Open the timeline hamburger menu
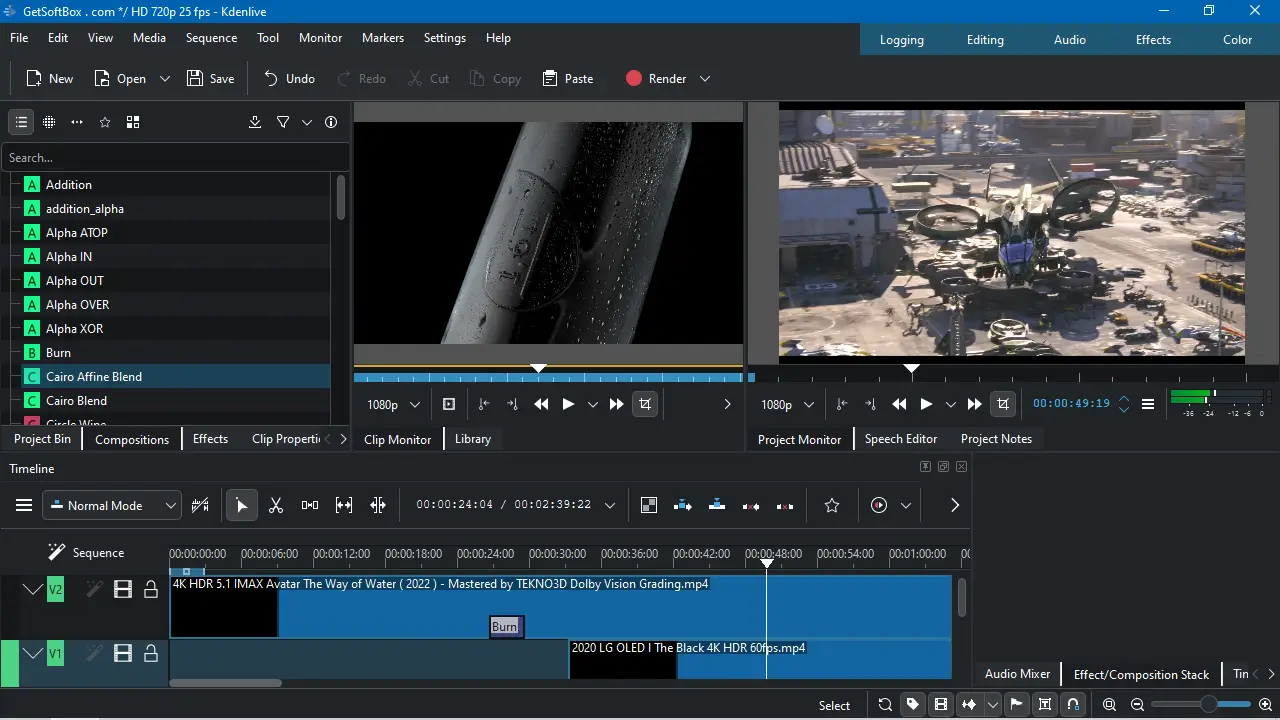This screenshot has width=1280, height=720. [x=24, y=505]
